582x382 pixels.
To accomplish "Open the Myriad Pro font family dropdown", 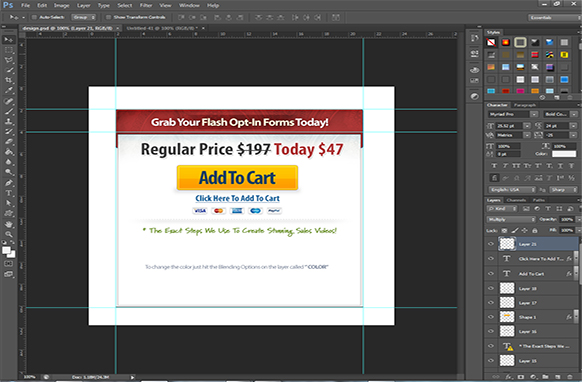I will (513, 114).
